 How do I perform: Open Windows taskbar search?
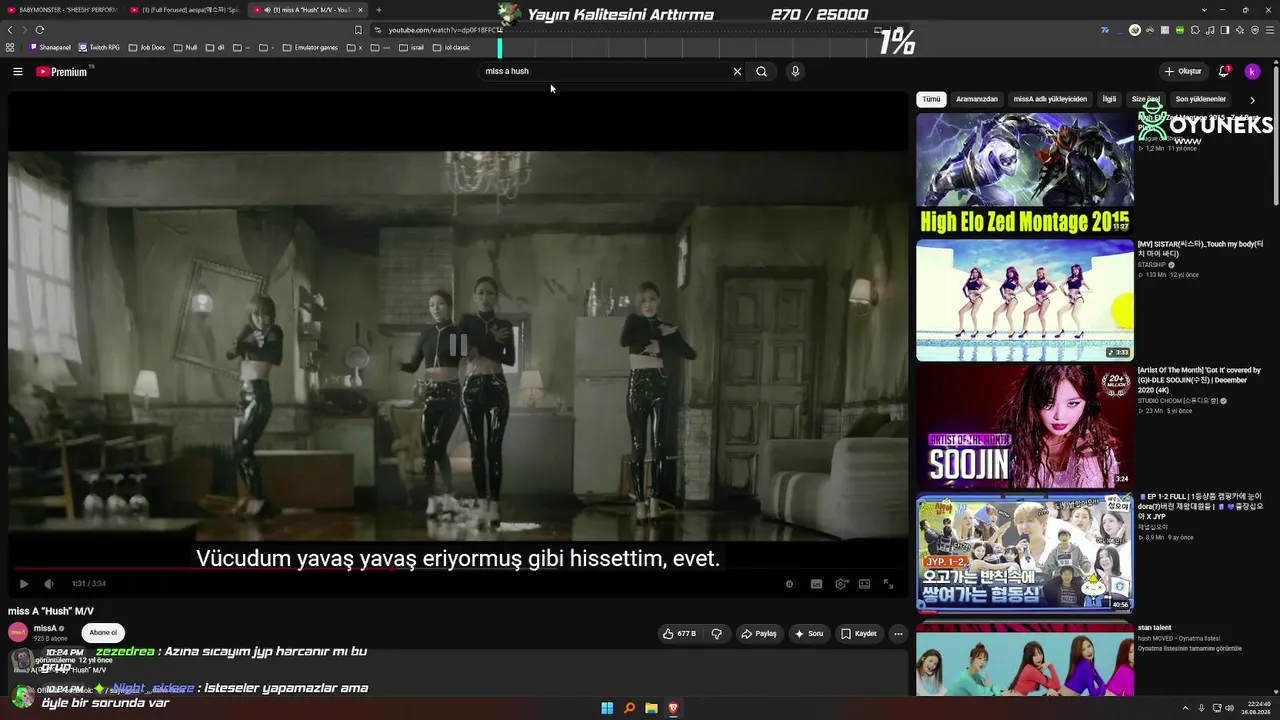coord(629,708)
